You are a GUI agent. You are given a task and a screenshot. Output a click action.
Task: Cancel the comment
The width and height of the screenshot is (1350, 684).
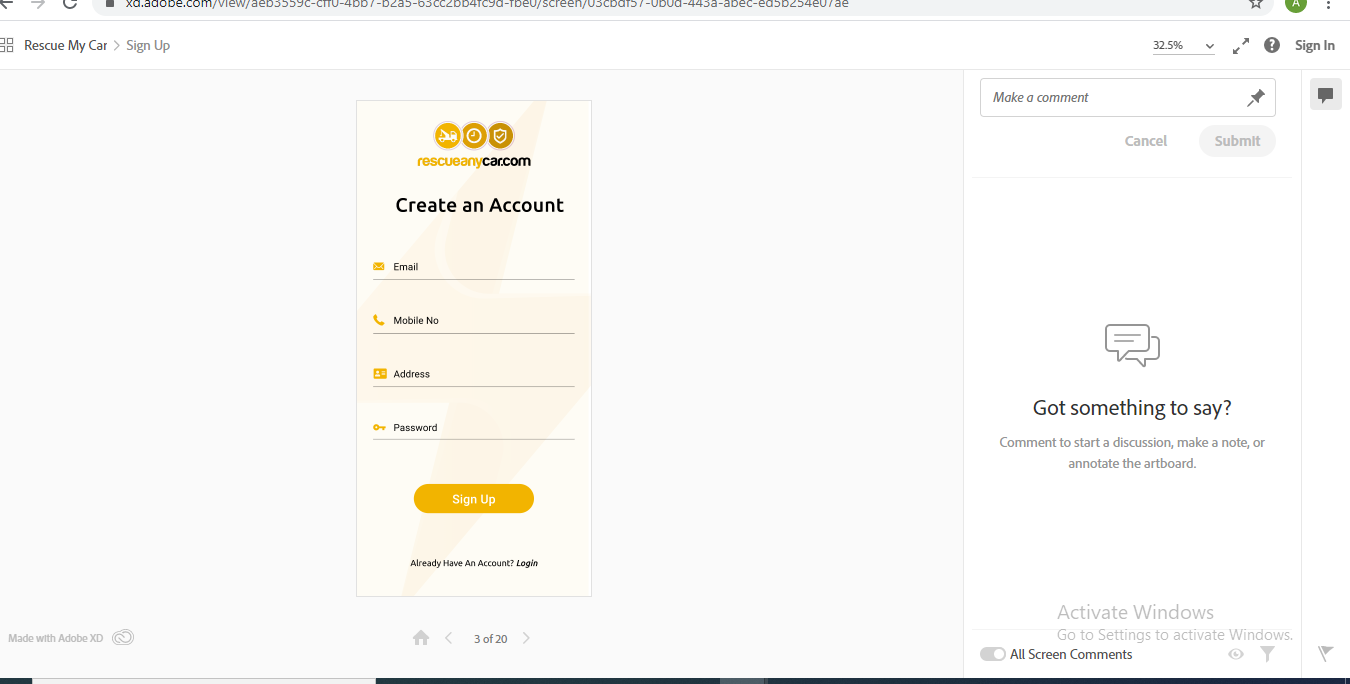(x=1146, y=141)
